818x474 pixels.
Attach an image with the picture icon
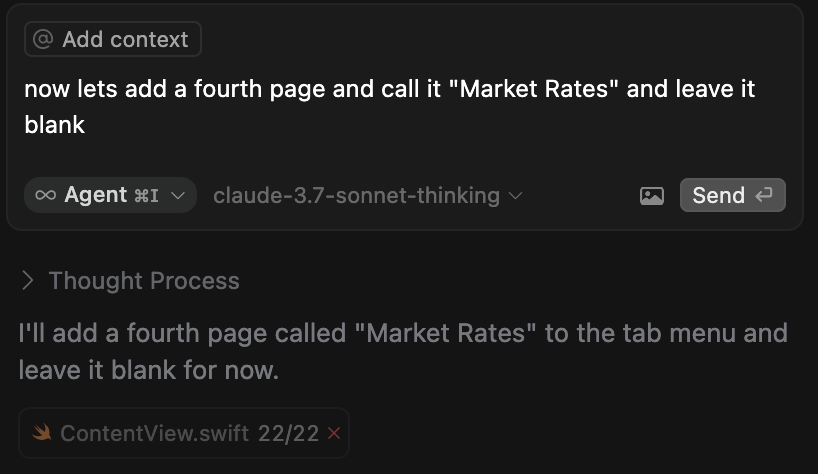coord(652,196)
